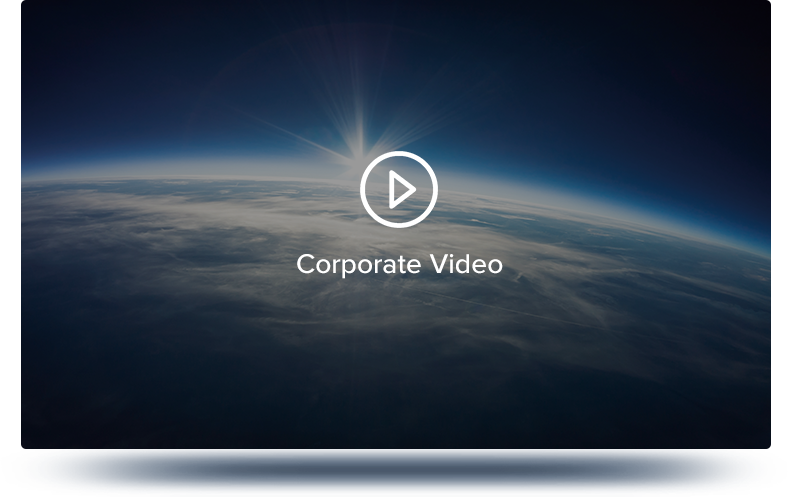
Task: Click the dark sky at top left of video
Action: pyautogui.click(x=100, y=50)
